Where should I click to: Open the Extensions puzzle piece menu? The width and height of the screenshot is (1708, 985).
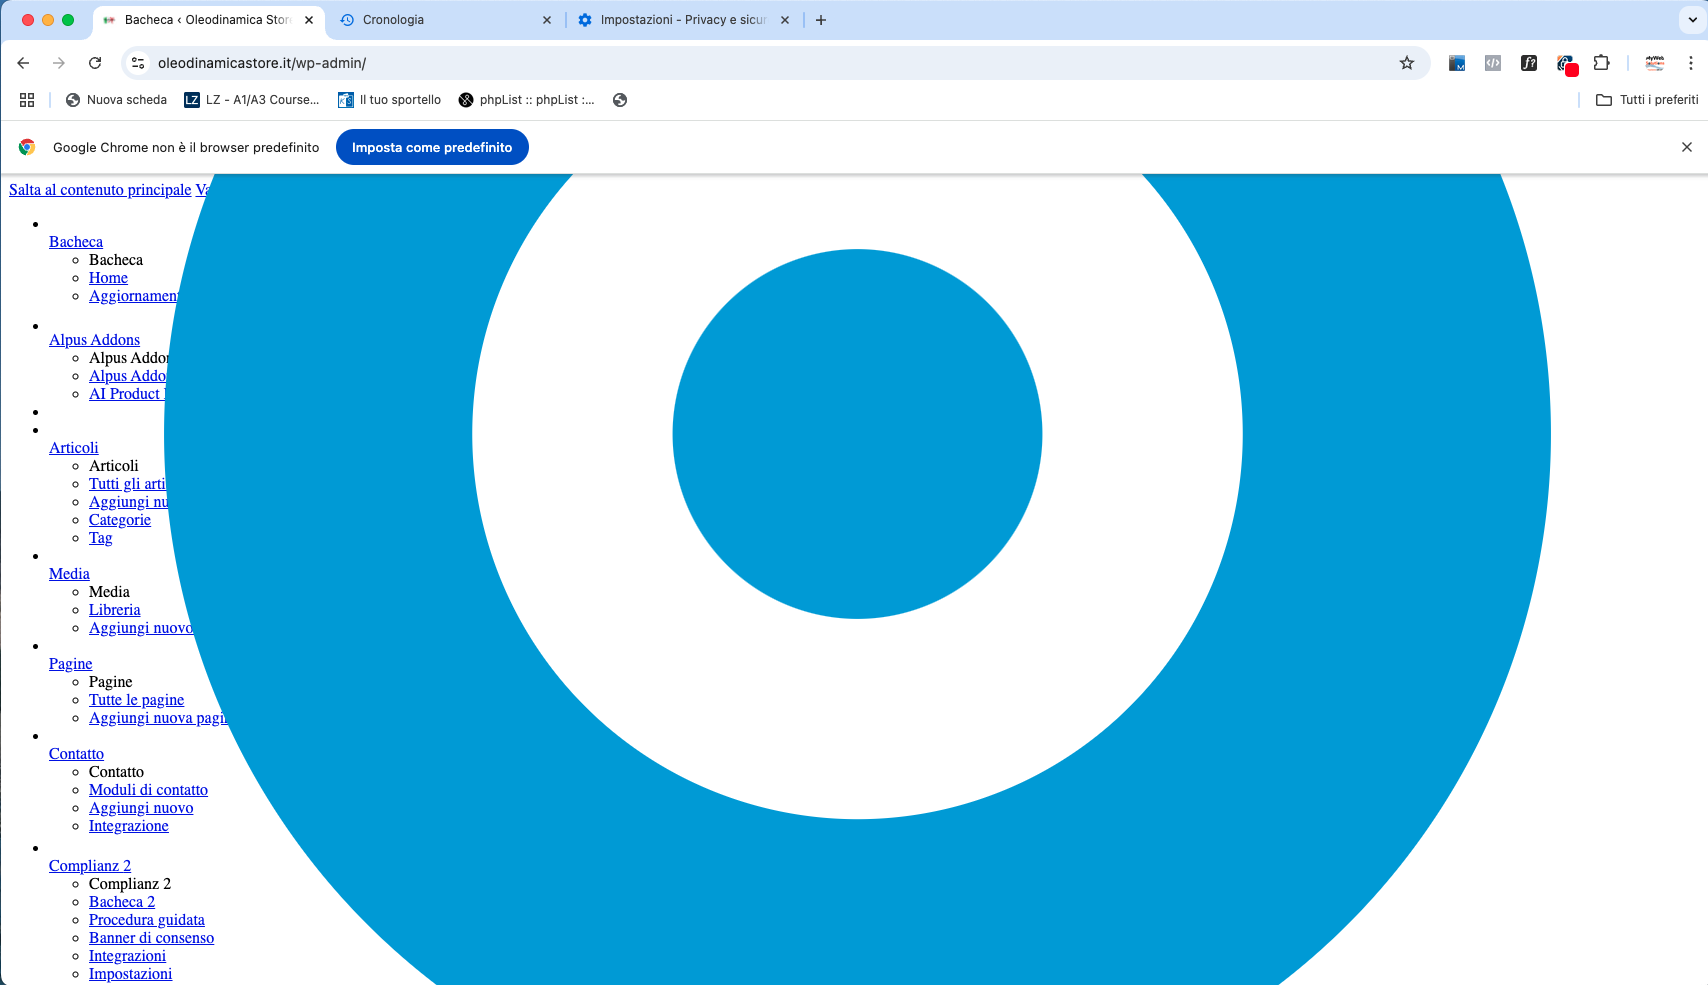(1601, 63)
